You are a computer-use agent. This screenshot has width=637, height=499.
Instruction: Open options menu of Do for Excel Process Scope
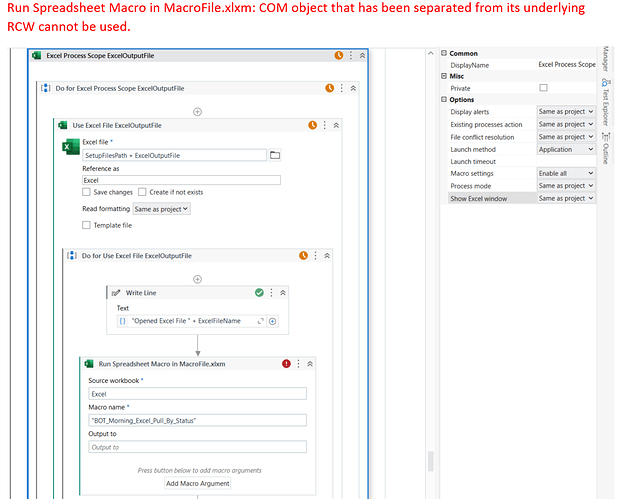coord(342,88)
